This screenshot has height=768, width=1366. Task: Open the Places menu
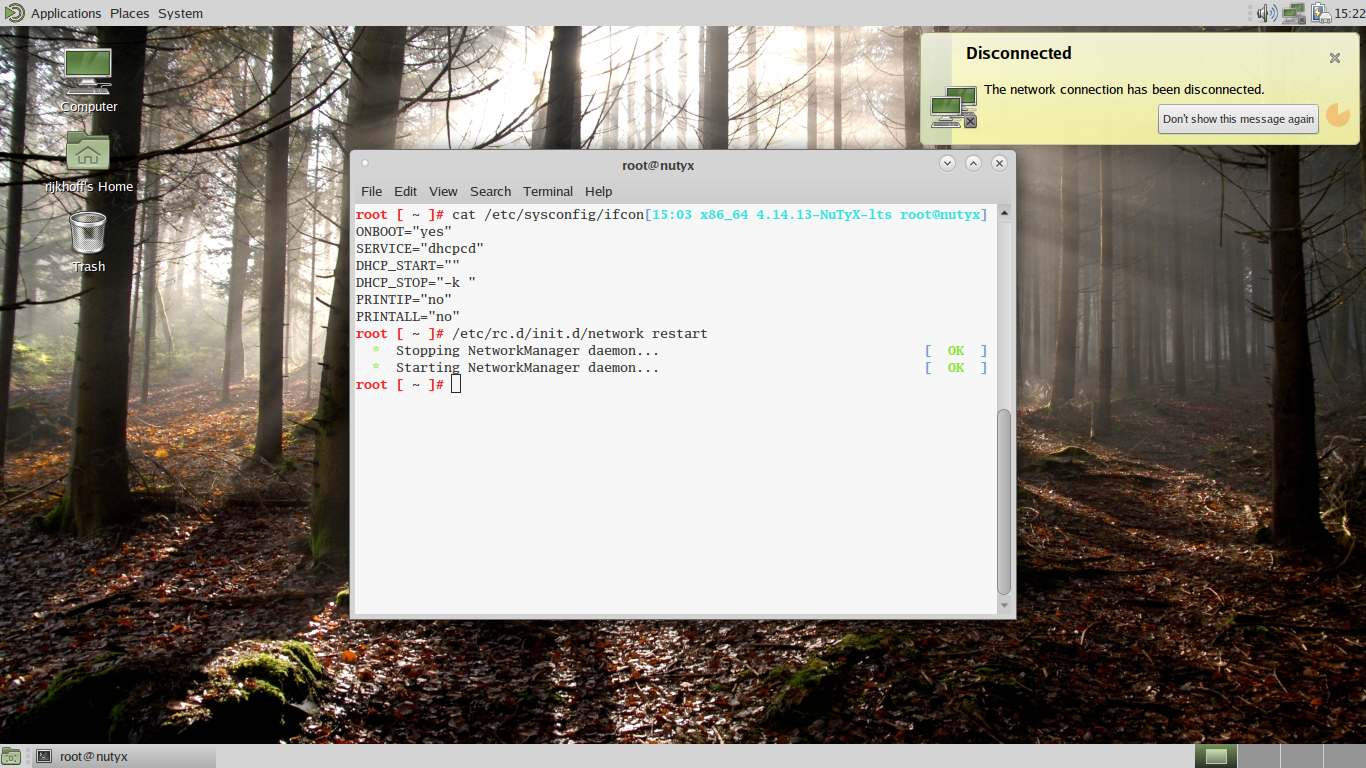(129, 13)
